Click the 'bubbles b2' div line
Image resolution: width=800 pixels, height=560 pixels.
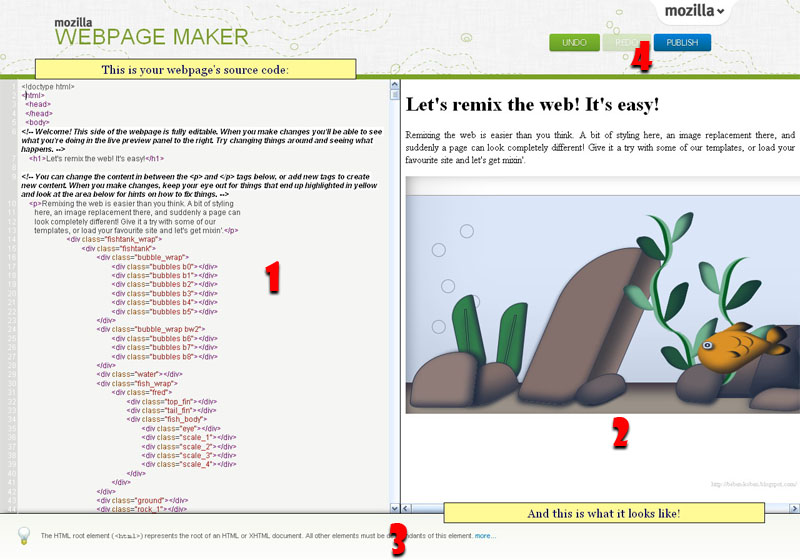165,285
